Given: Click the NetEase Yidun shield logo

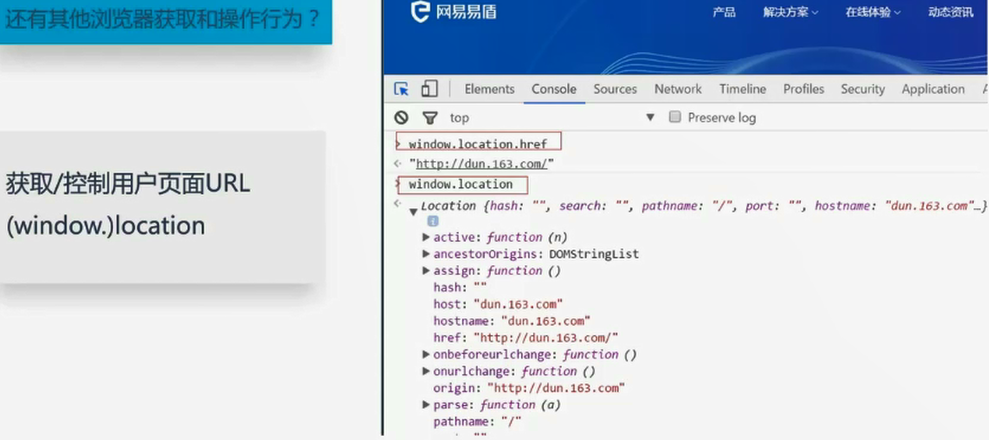Looking at the screenshot, I should coord(419,12).
